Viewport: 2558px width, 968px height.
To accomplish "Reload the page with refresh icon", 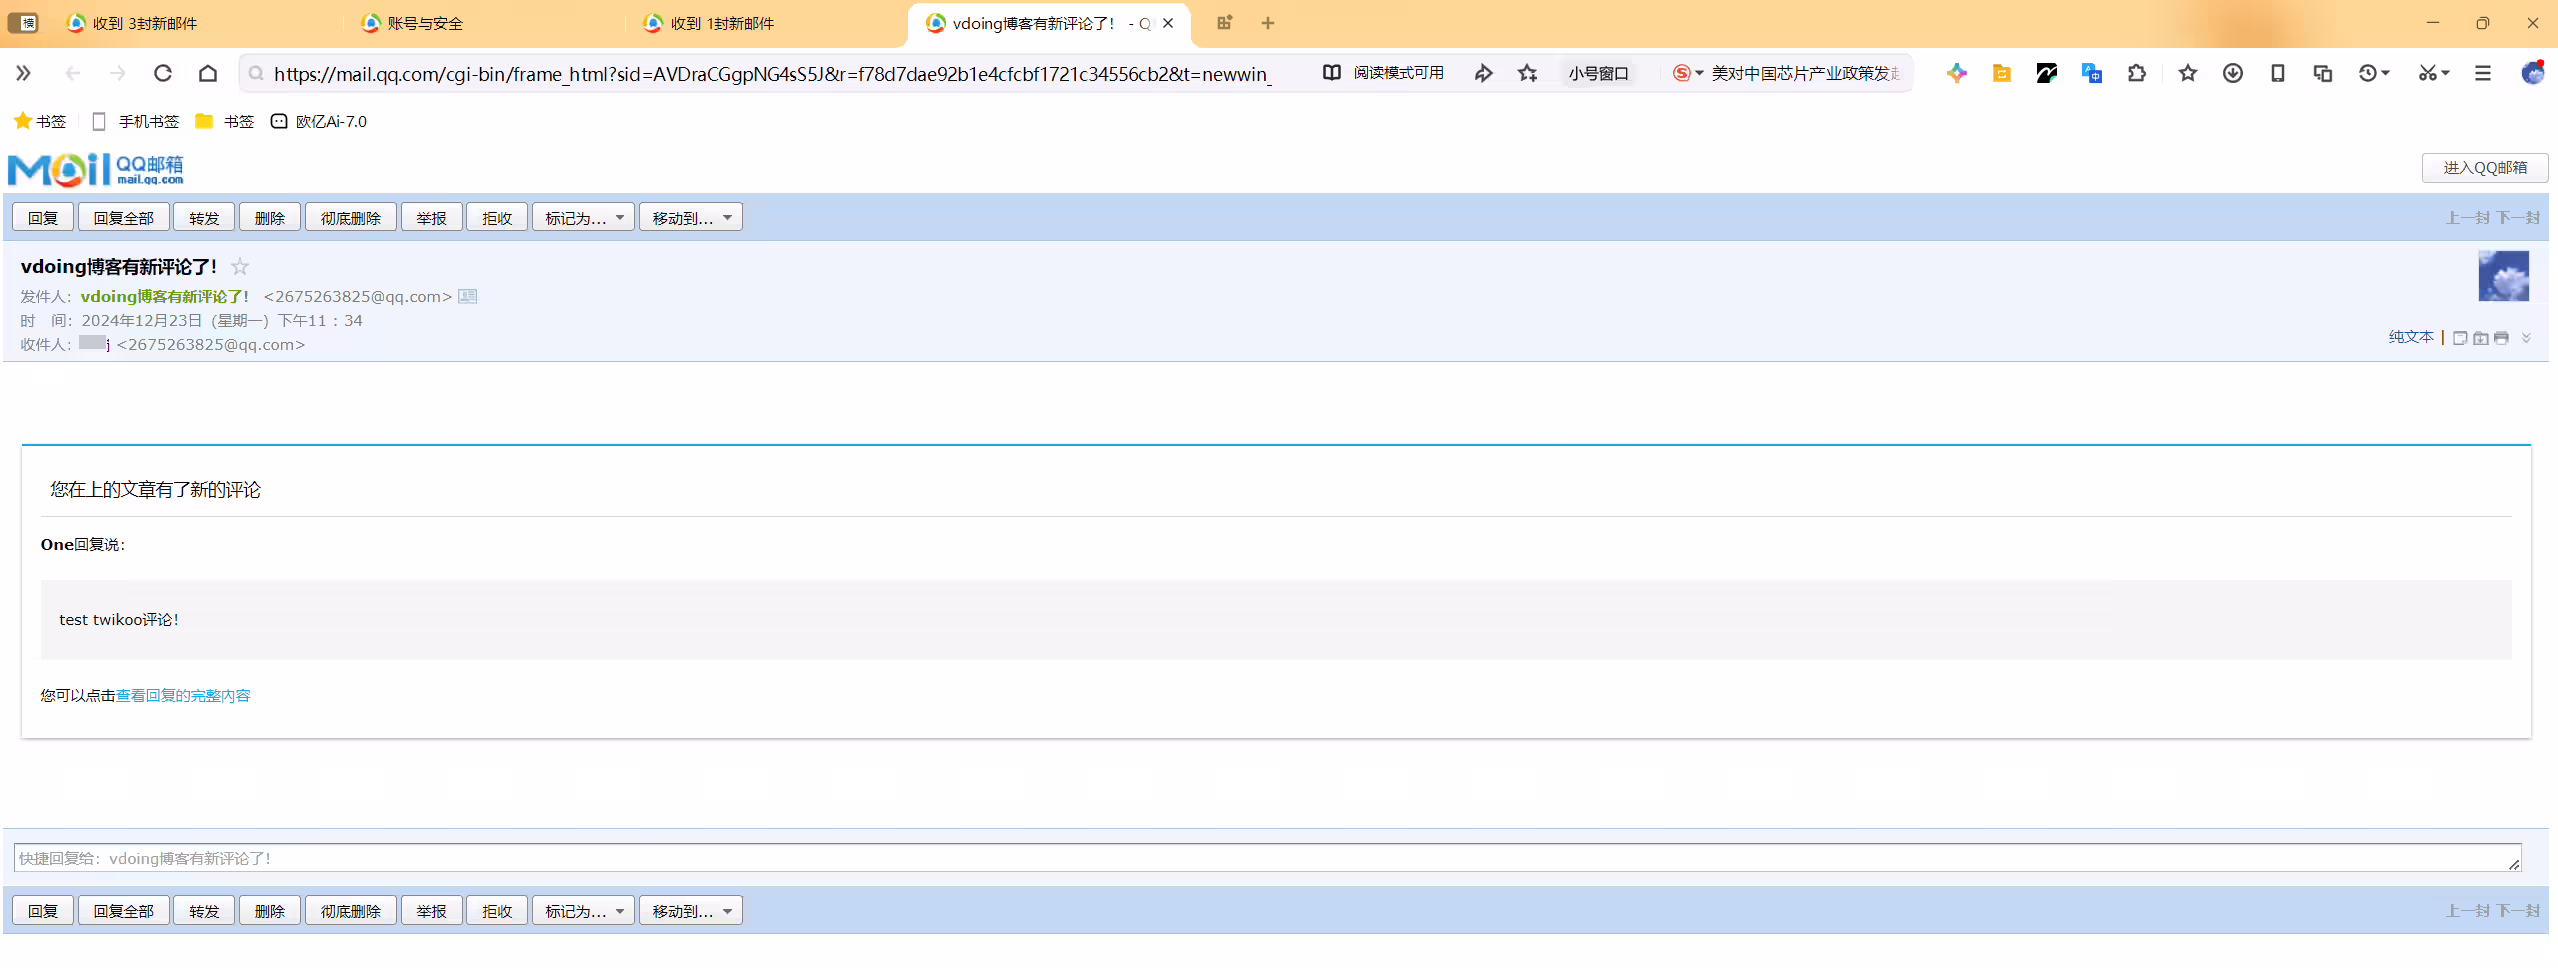I will (x=163, y=73).
